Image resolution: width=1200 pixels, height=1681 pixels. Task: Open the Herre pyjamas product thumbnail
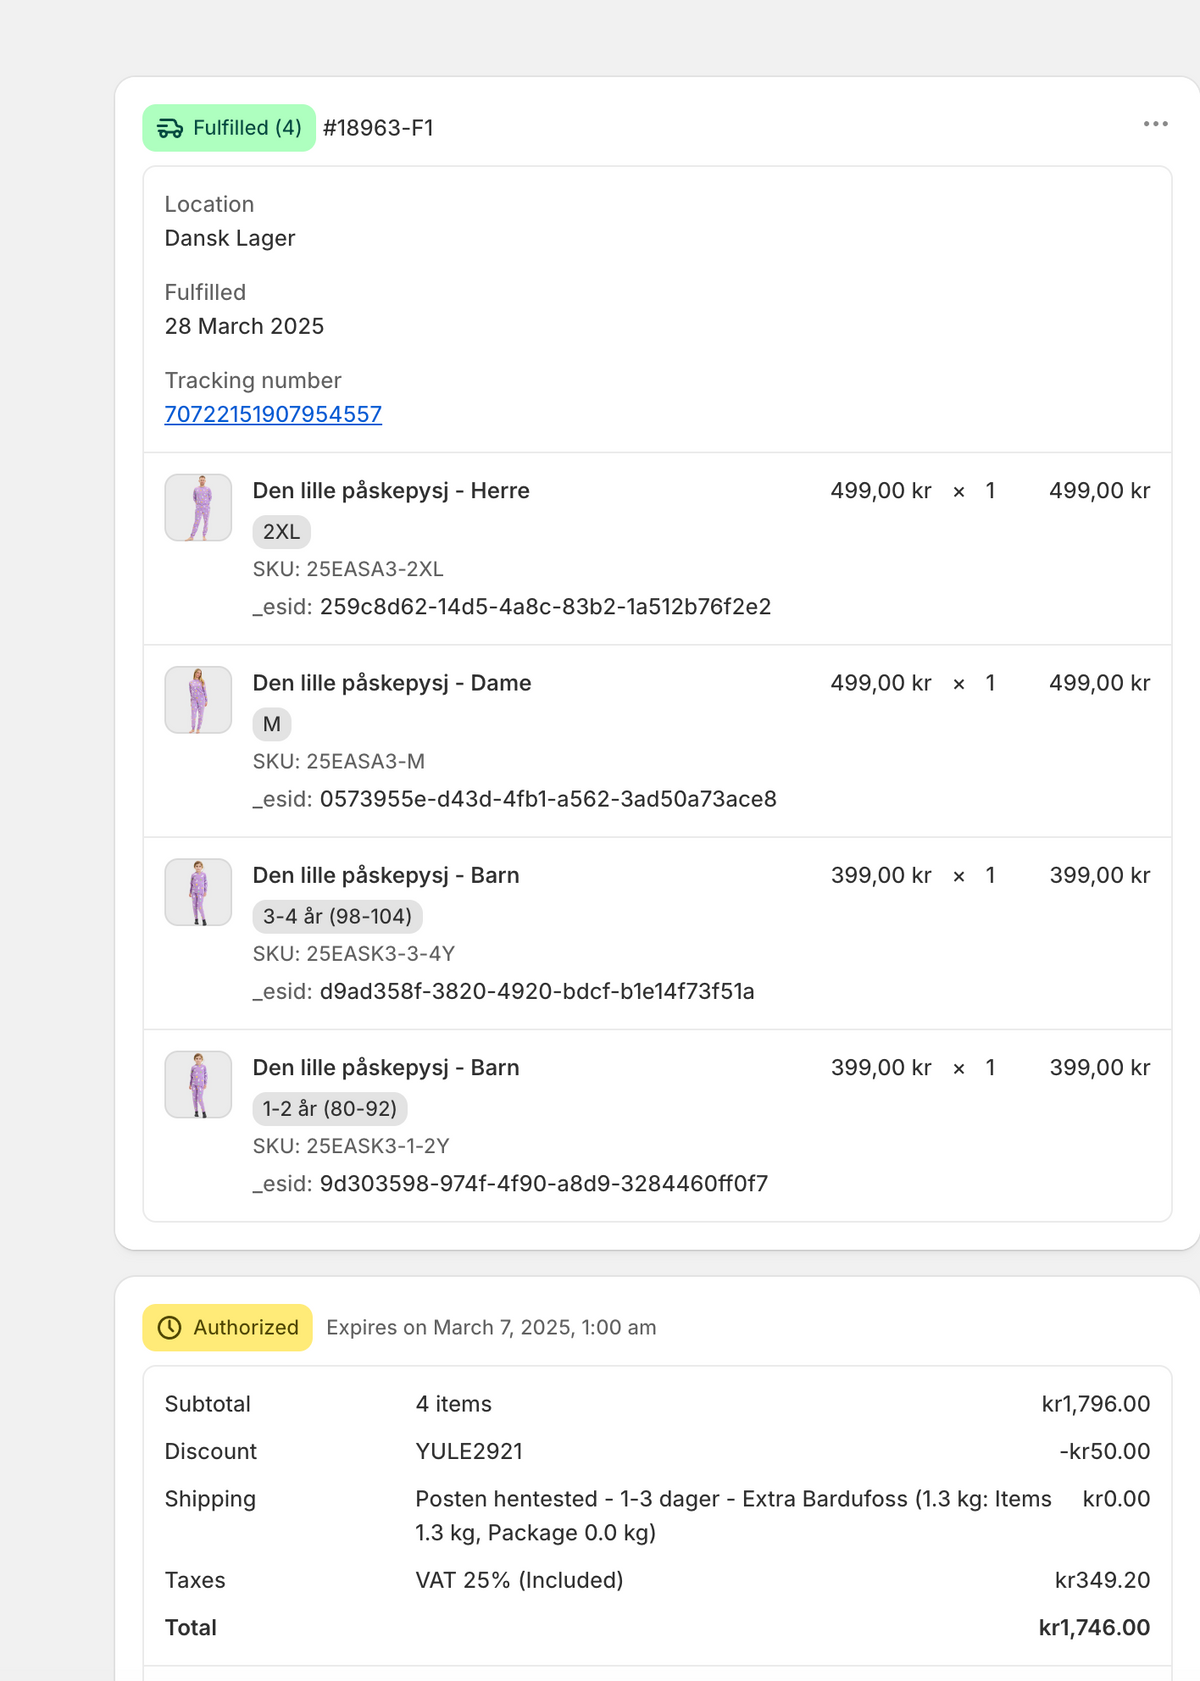(198, 508)
